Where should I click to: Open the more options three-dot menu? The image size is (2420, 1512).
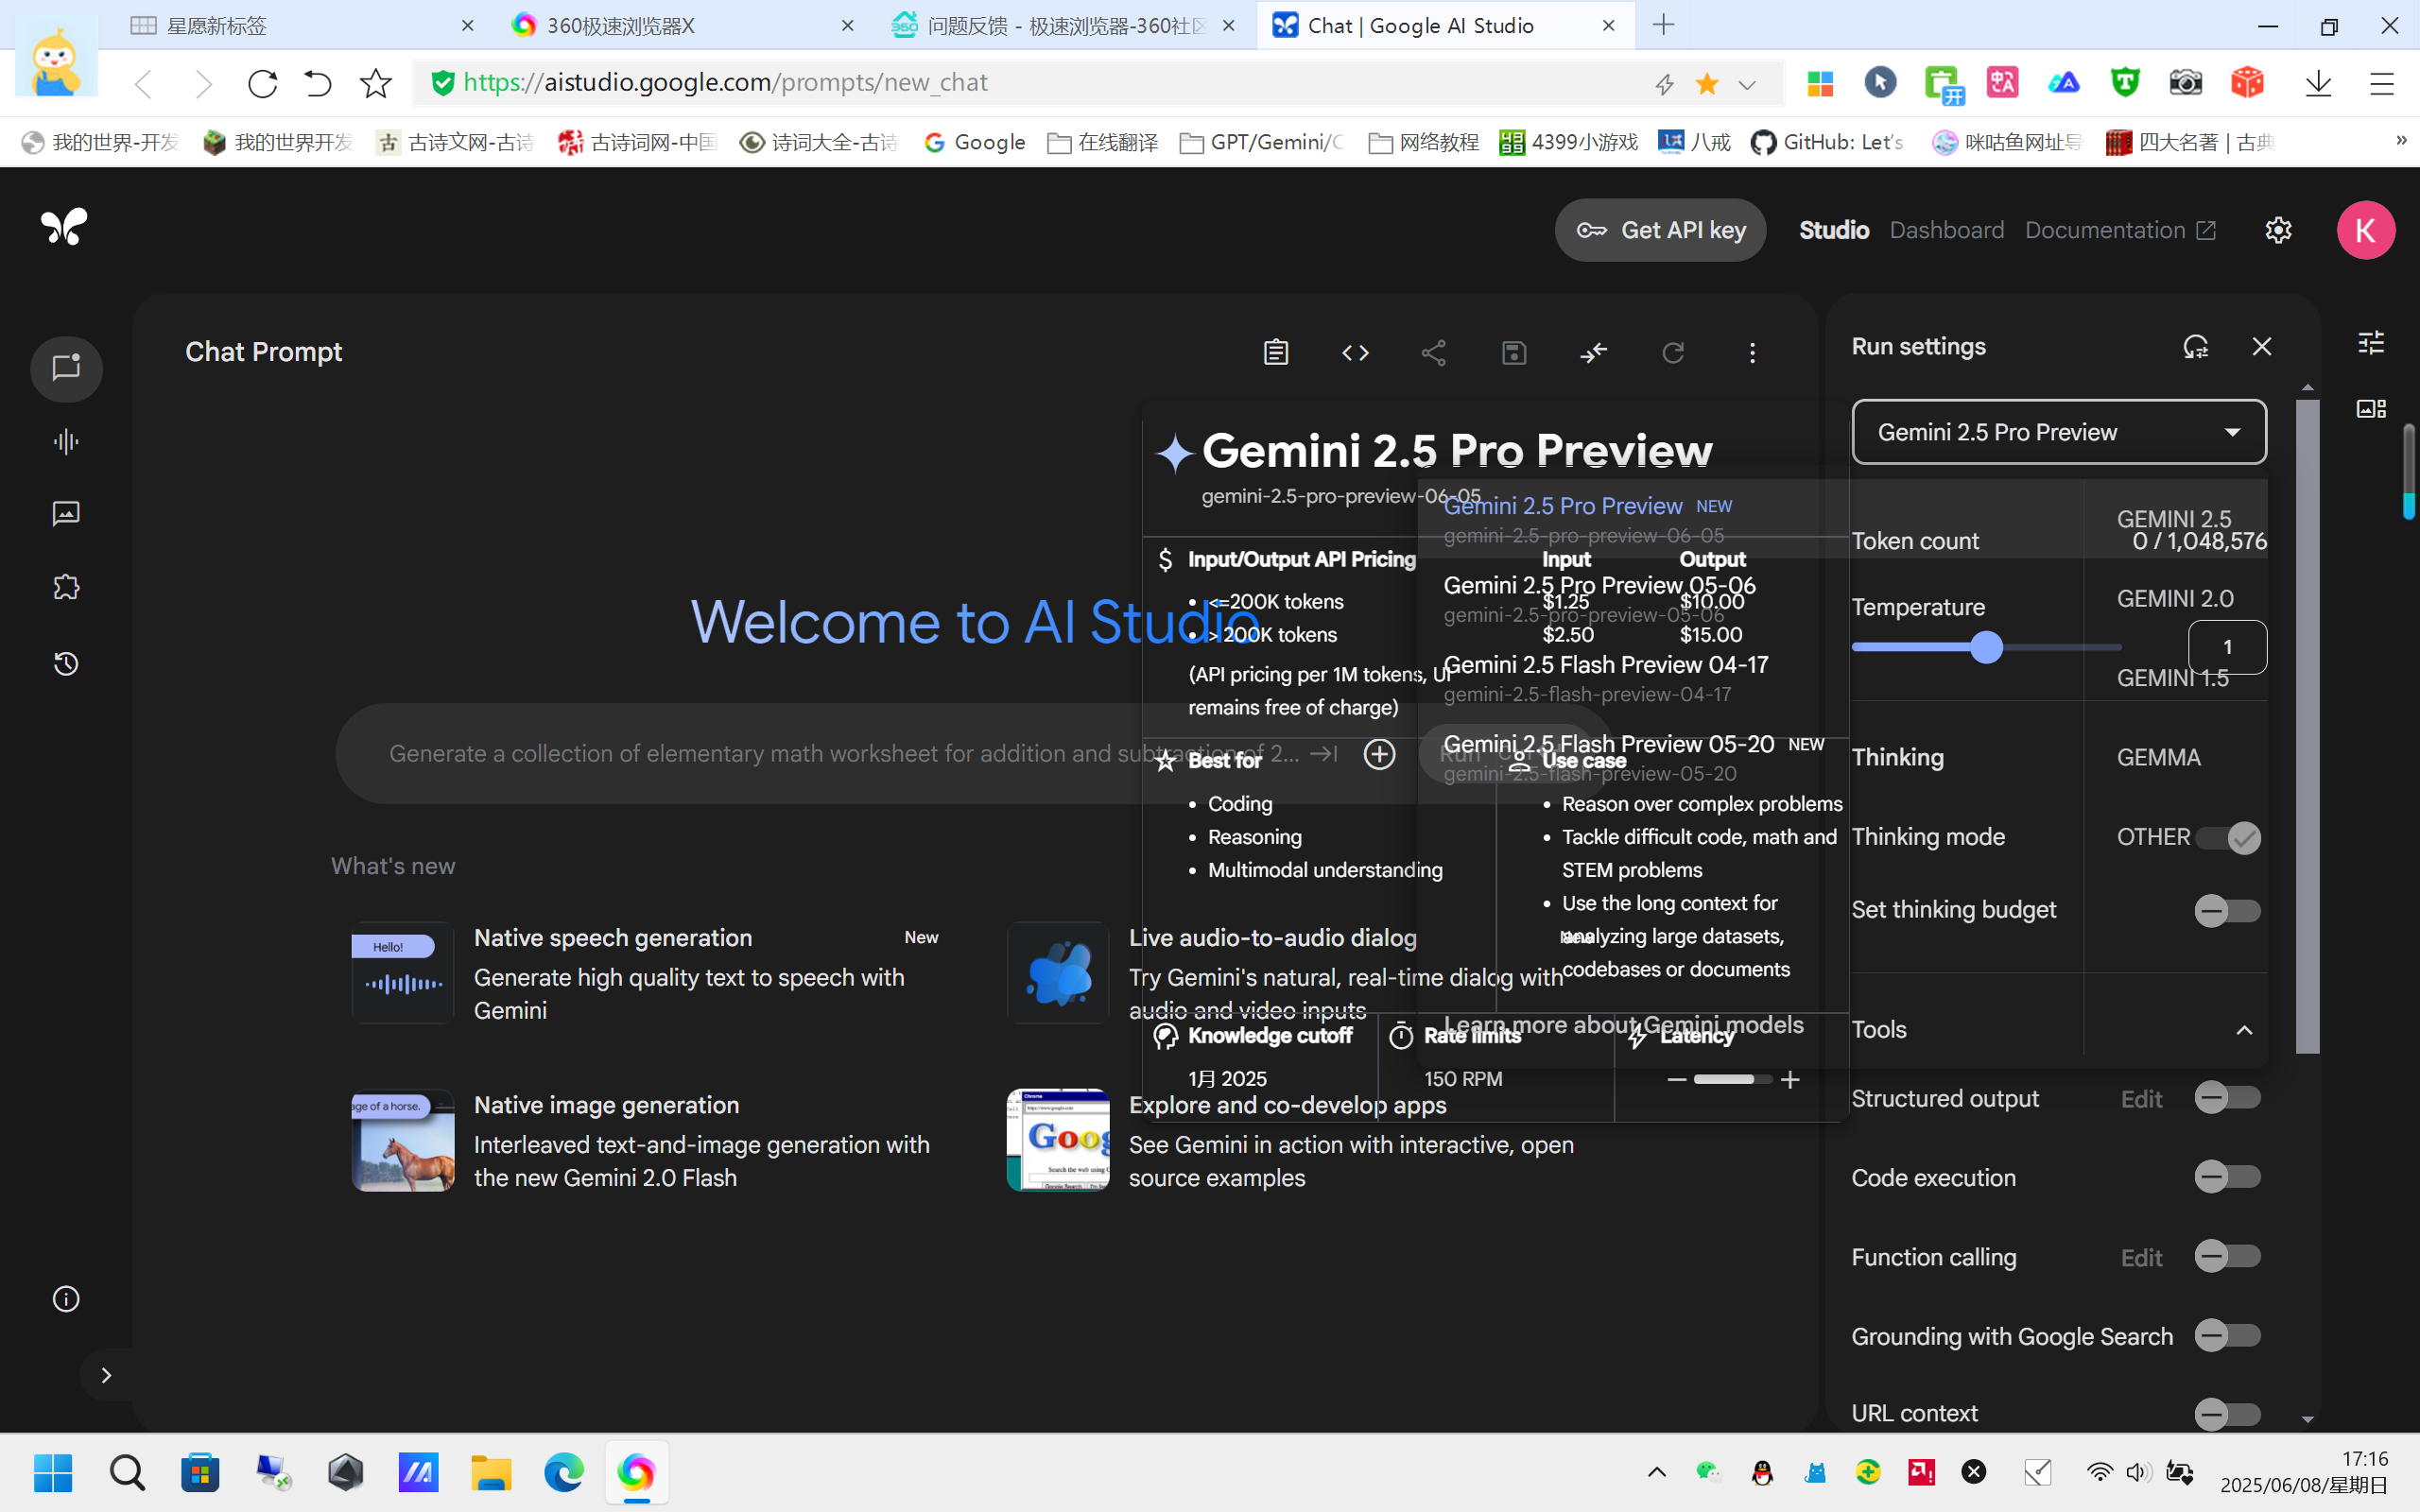click(1752, 352)
